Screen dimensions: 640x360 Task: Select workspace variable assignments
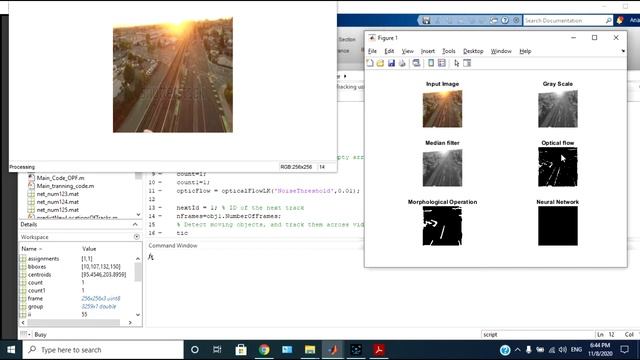coord(43,259)
